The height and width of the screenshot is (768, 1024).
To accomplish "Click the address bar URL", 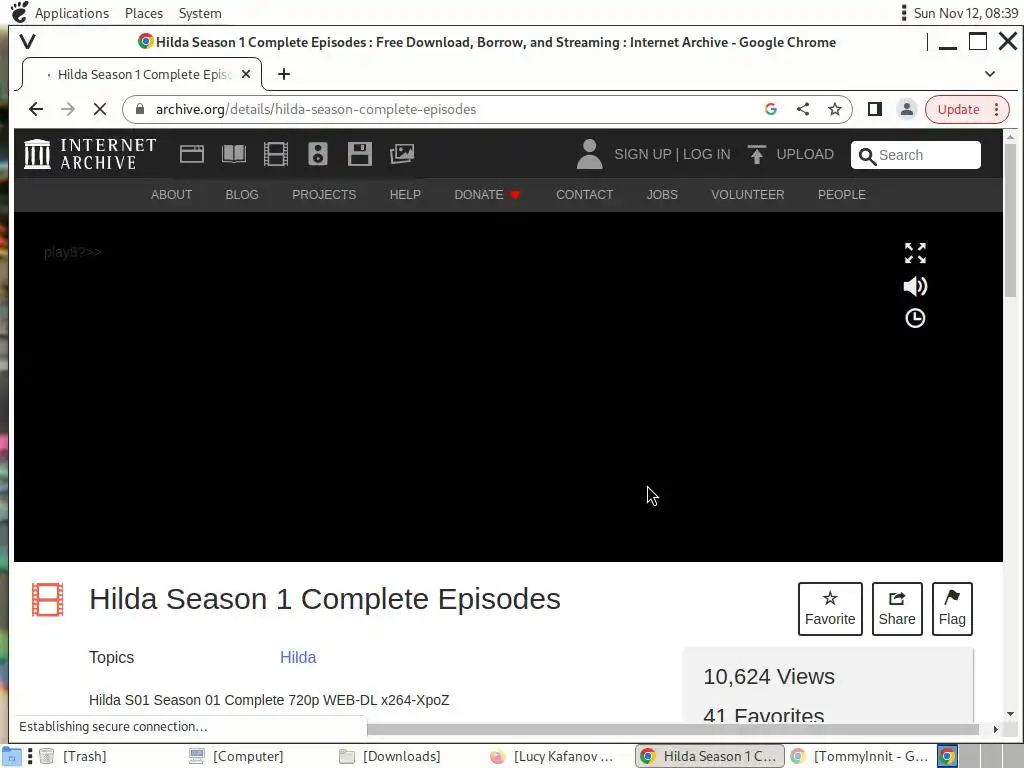I will point(315,109).
